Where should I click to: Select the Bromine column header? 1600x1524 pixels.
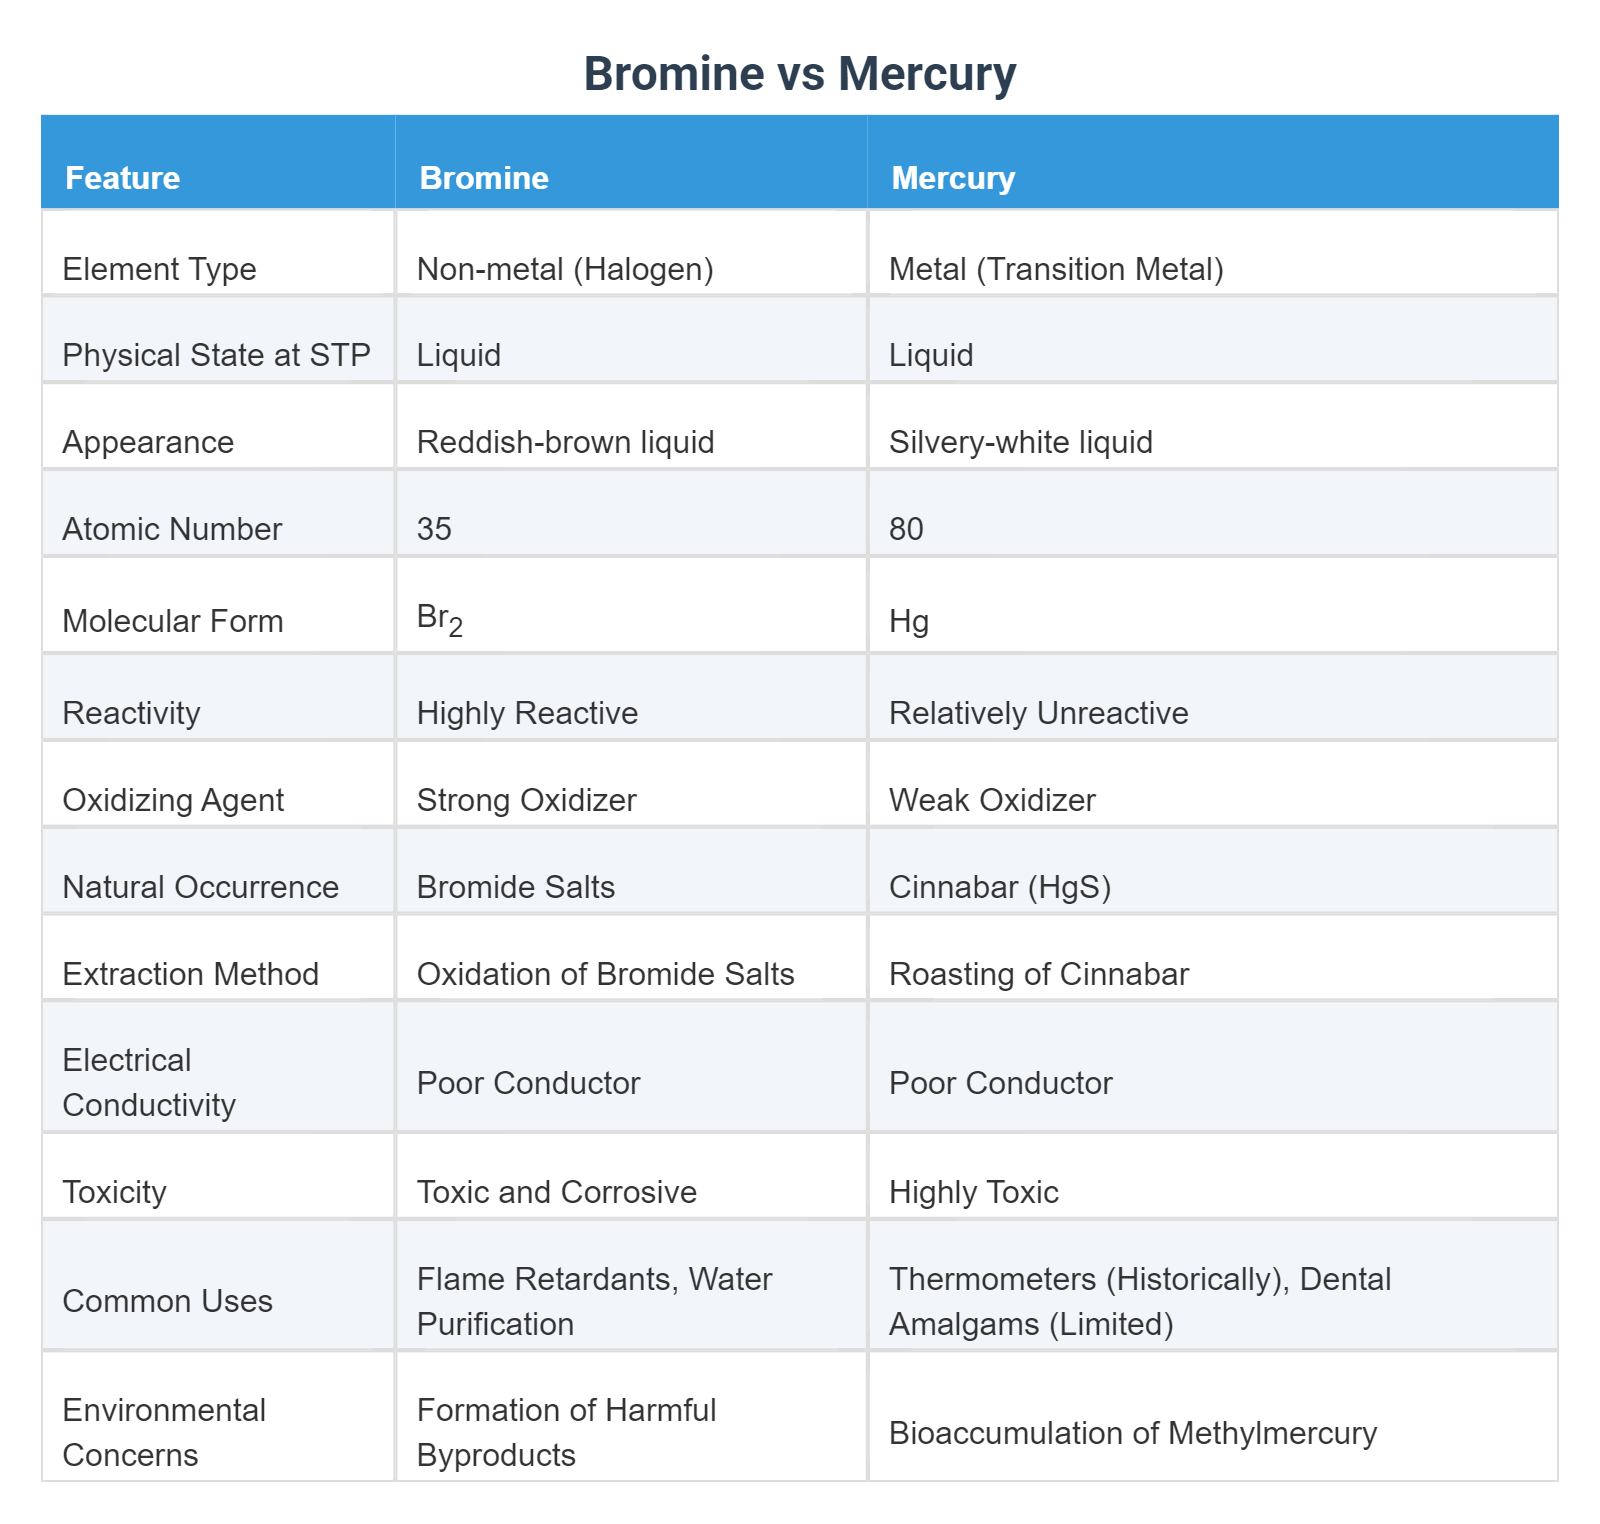tap(631, 162)
